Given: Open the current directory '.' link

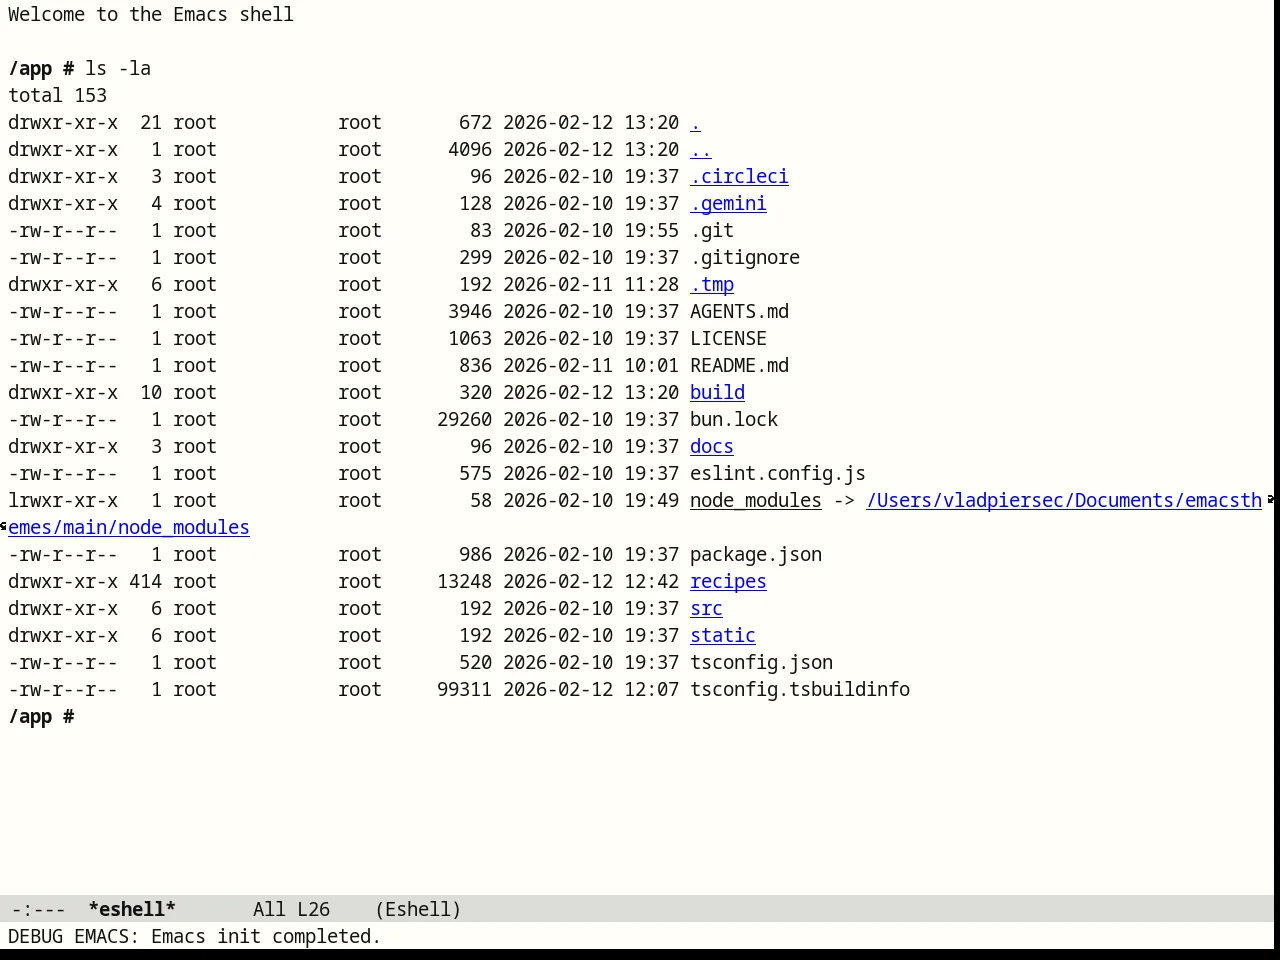Looking at the screenshot, I should 695,123.
